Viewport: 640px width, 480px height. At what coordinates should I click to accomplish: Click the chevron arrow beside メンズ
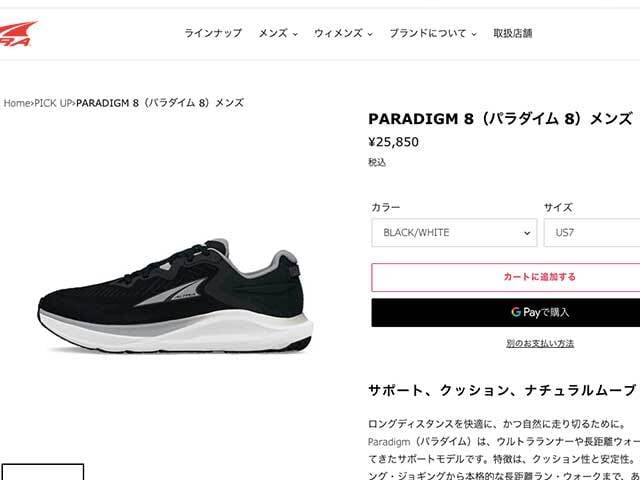(x=295, y=34)
